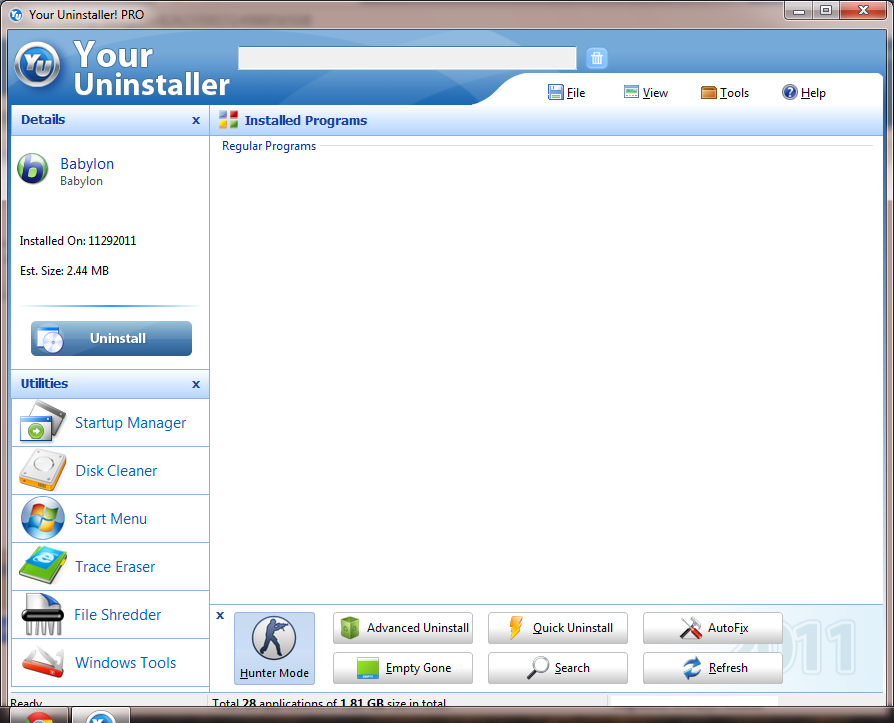
Task: Click the Installed Programs header title
Action: pyautogui.click(x=306, y=120)
